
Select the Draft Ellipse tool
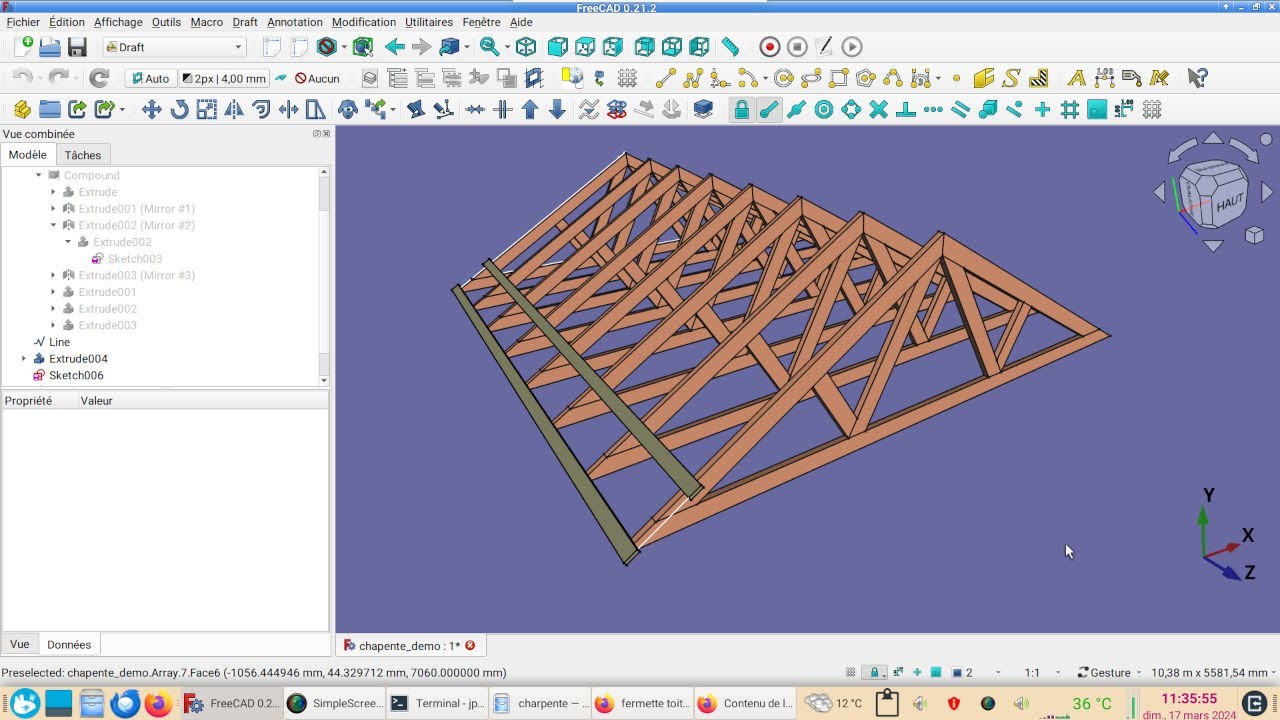click(811, 78)
